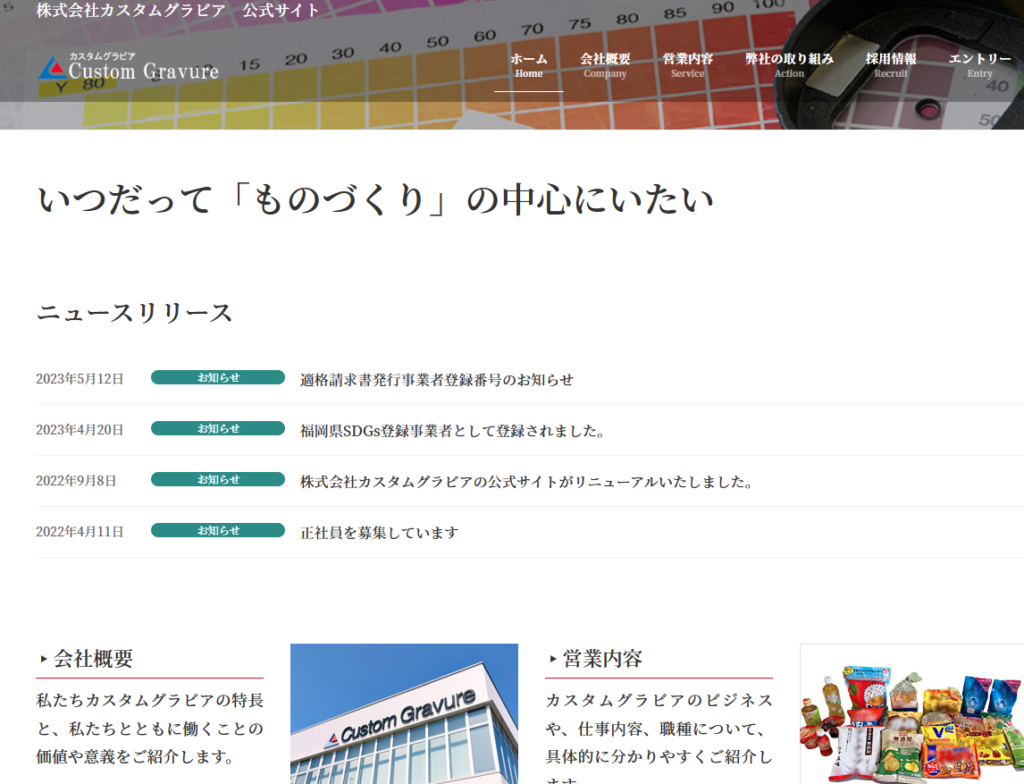
Task: Open 採用情報 Recruit navigation item
Action: [890, 65]
